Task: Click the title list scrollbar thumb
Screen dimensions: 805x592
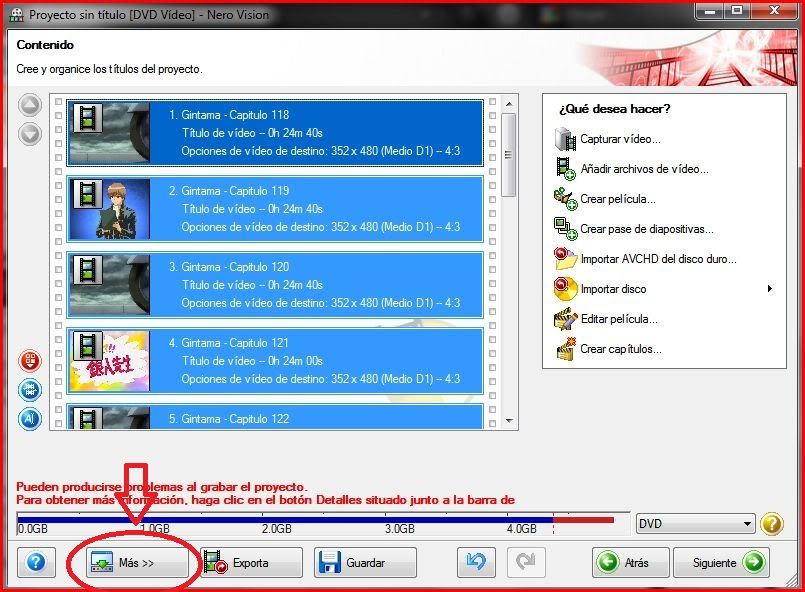Action: pos(508,156)
